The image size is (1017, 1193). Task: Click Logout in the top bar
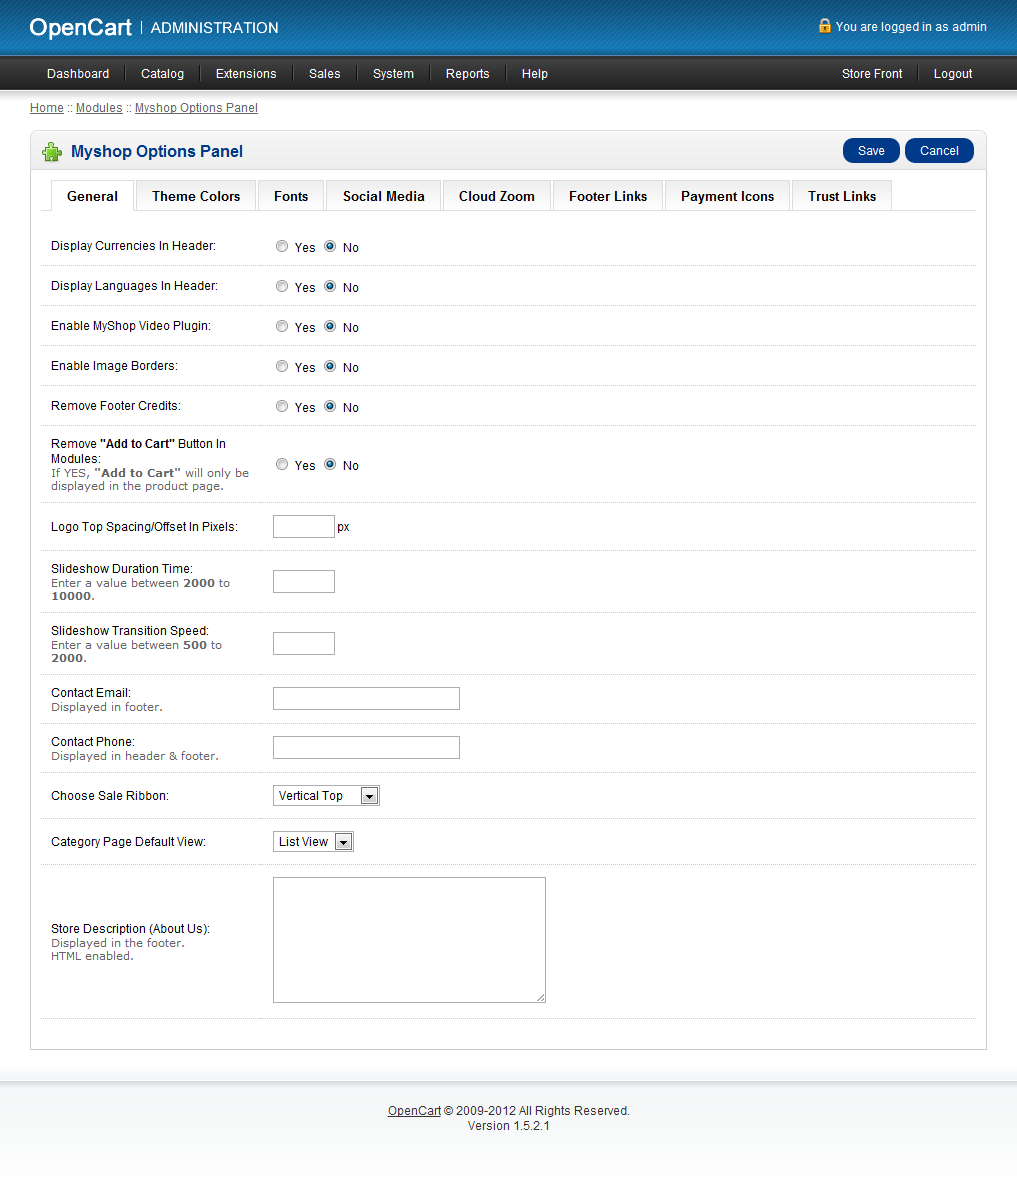[x=953, y=74]
